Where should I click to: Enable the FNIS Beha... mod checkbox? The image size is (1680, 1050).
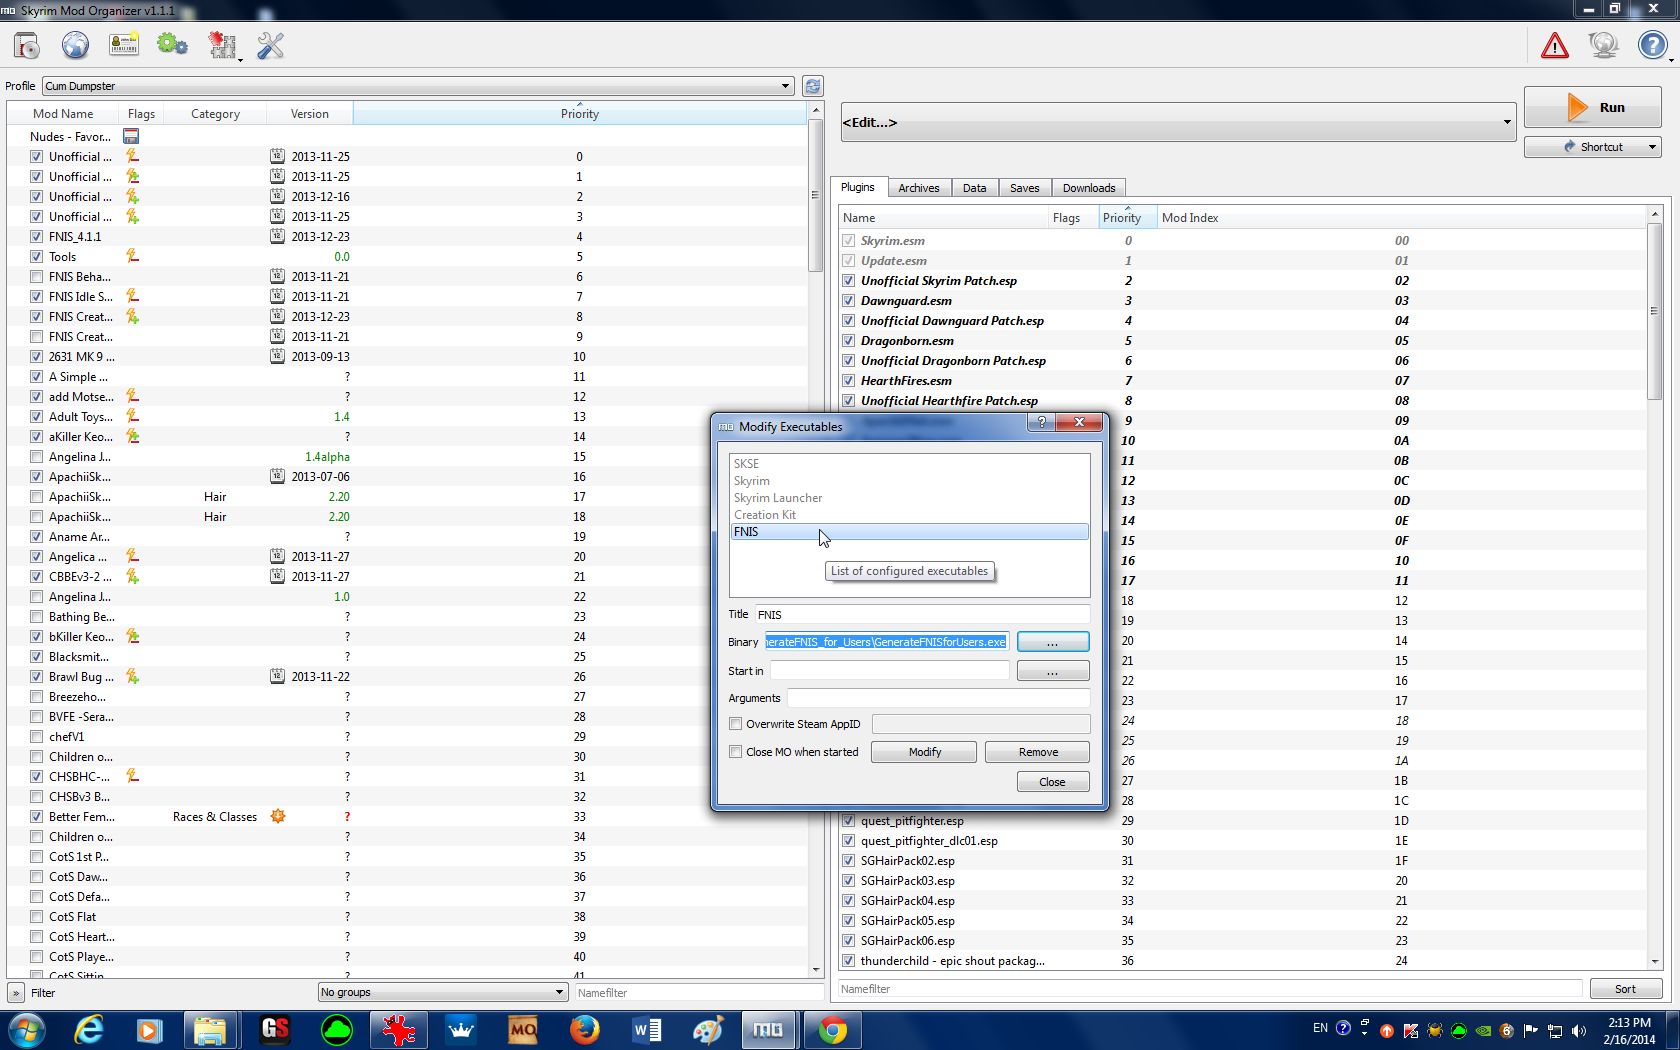pyautogui.click(x=37, y=277)
